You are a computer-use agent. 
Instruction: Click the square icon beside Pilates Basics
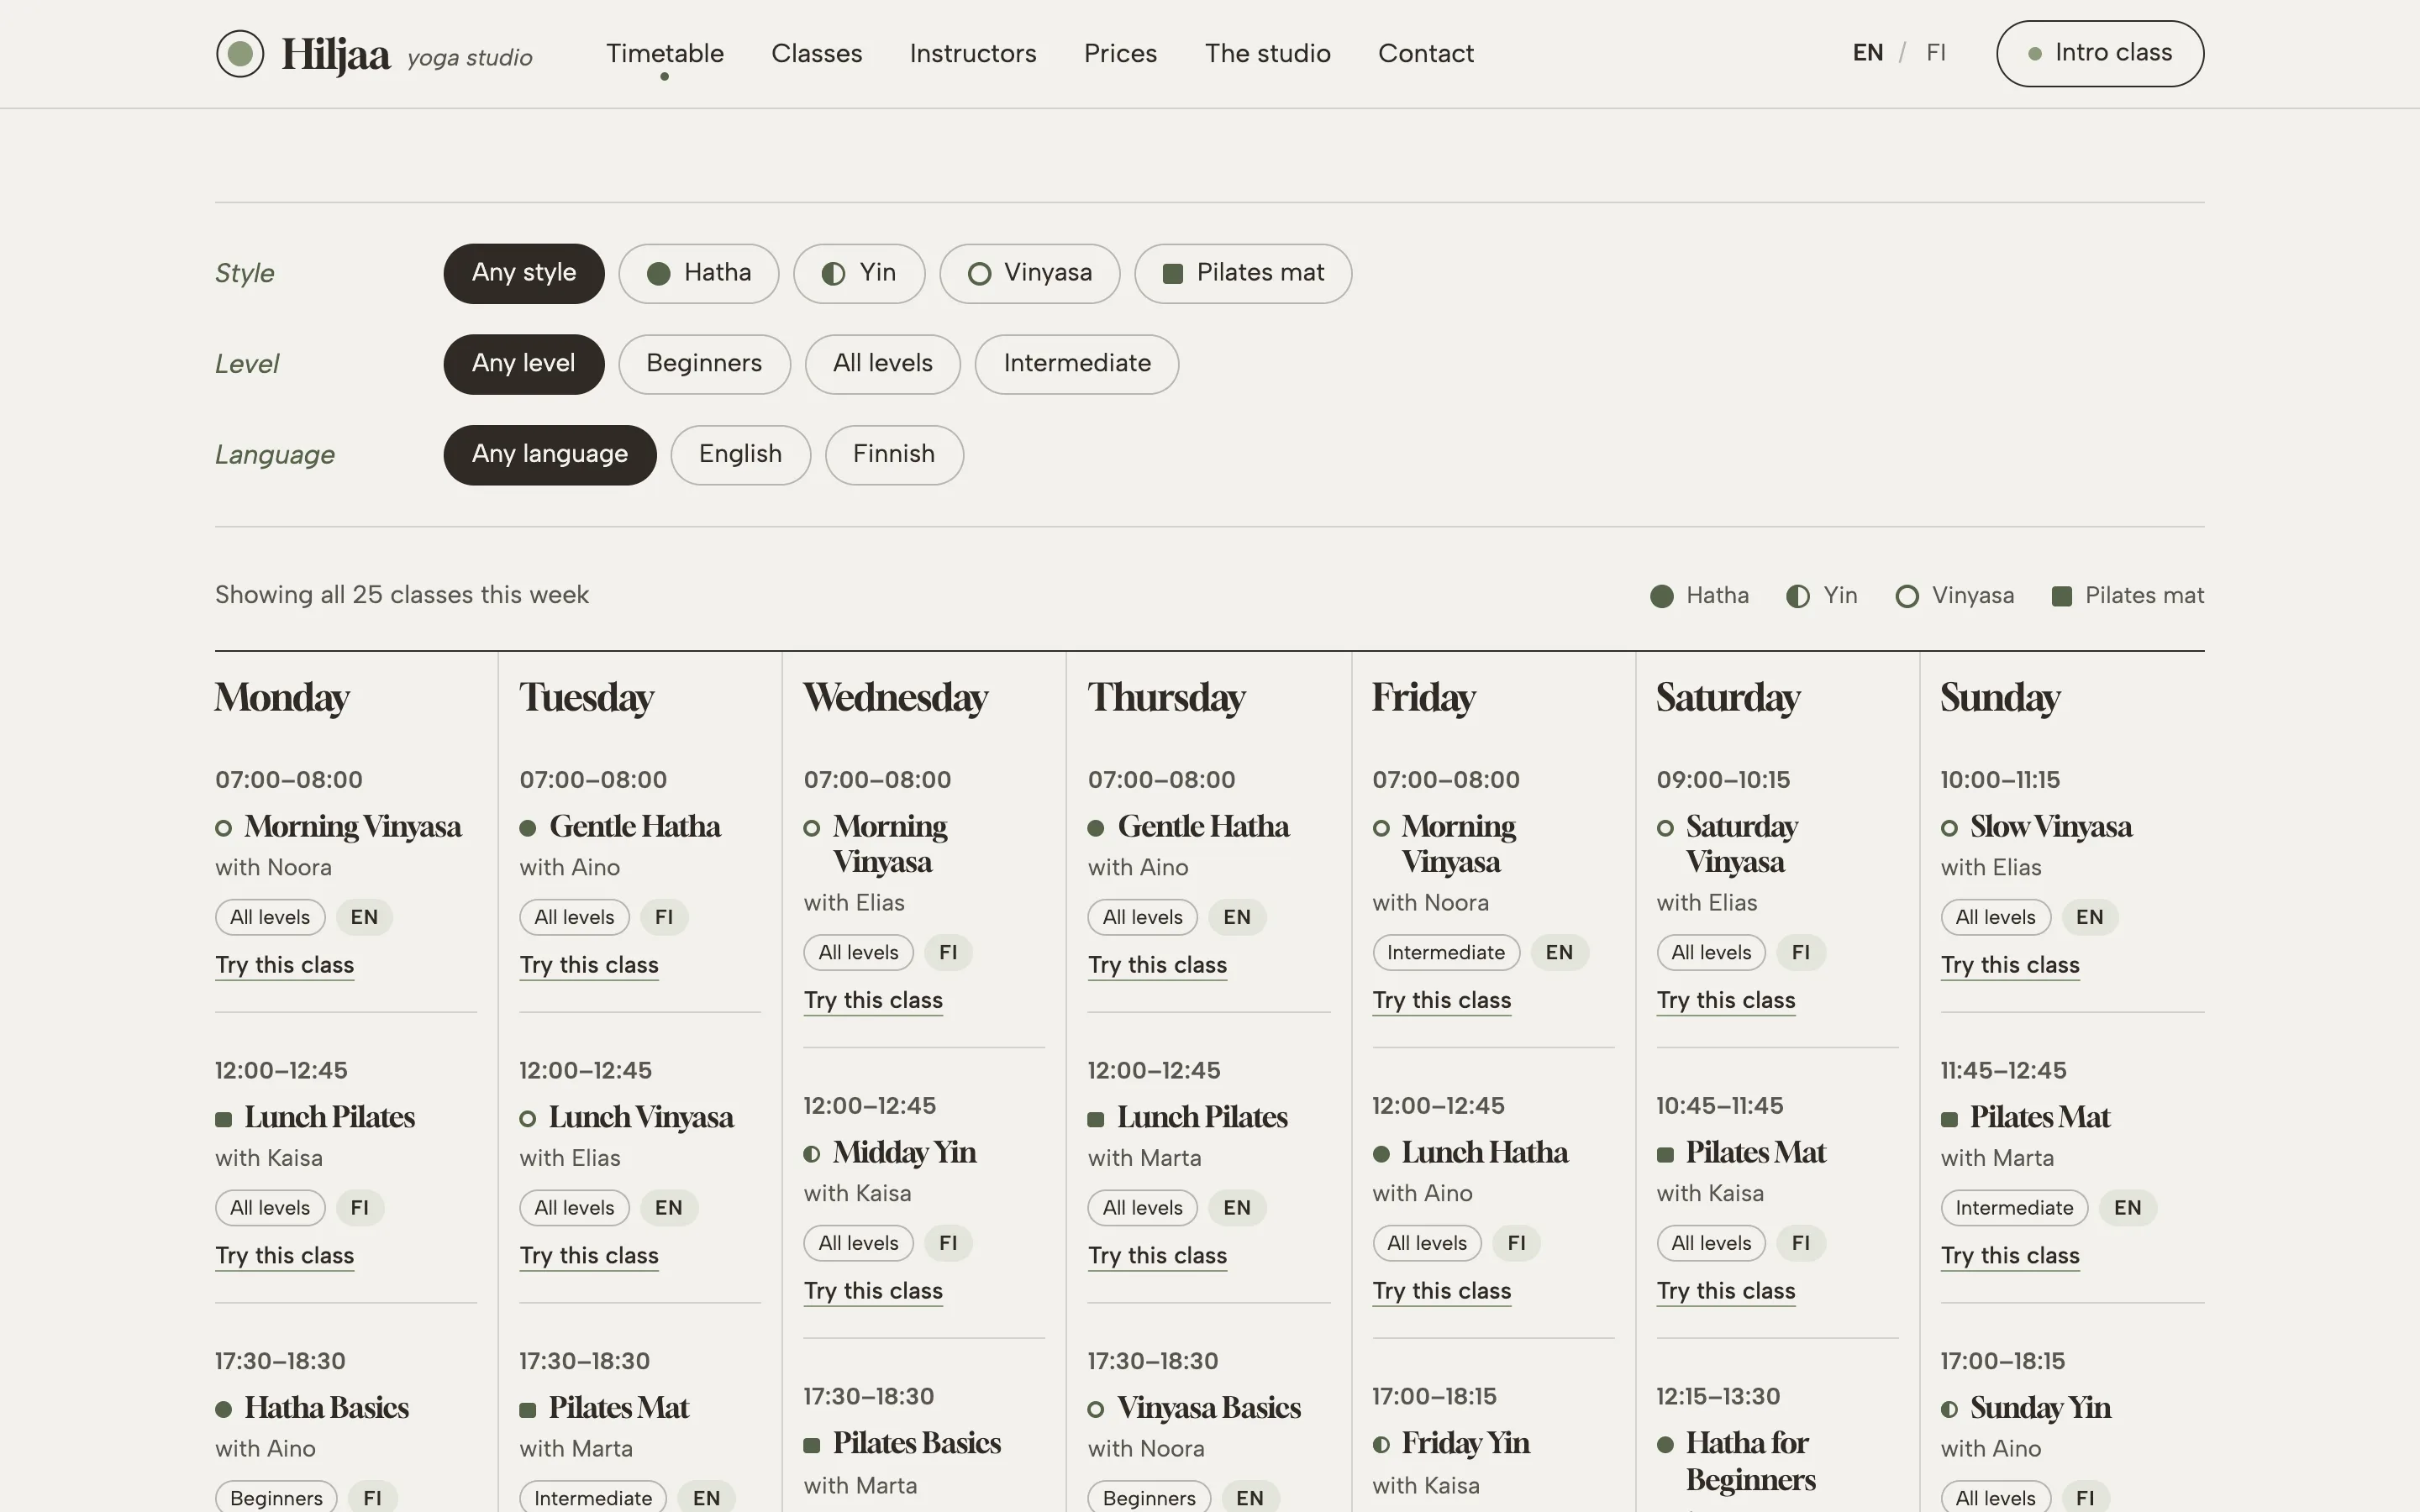tap(812, 1445)
